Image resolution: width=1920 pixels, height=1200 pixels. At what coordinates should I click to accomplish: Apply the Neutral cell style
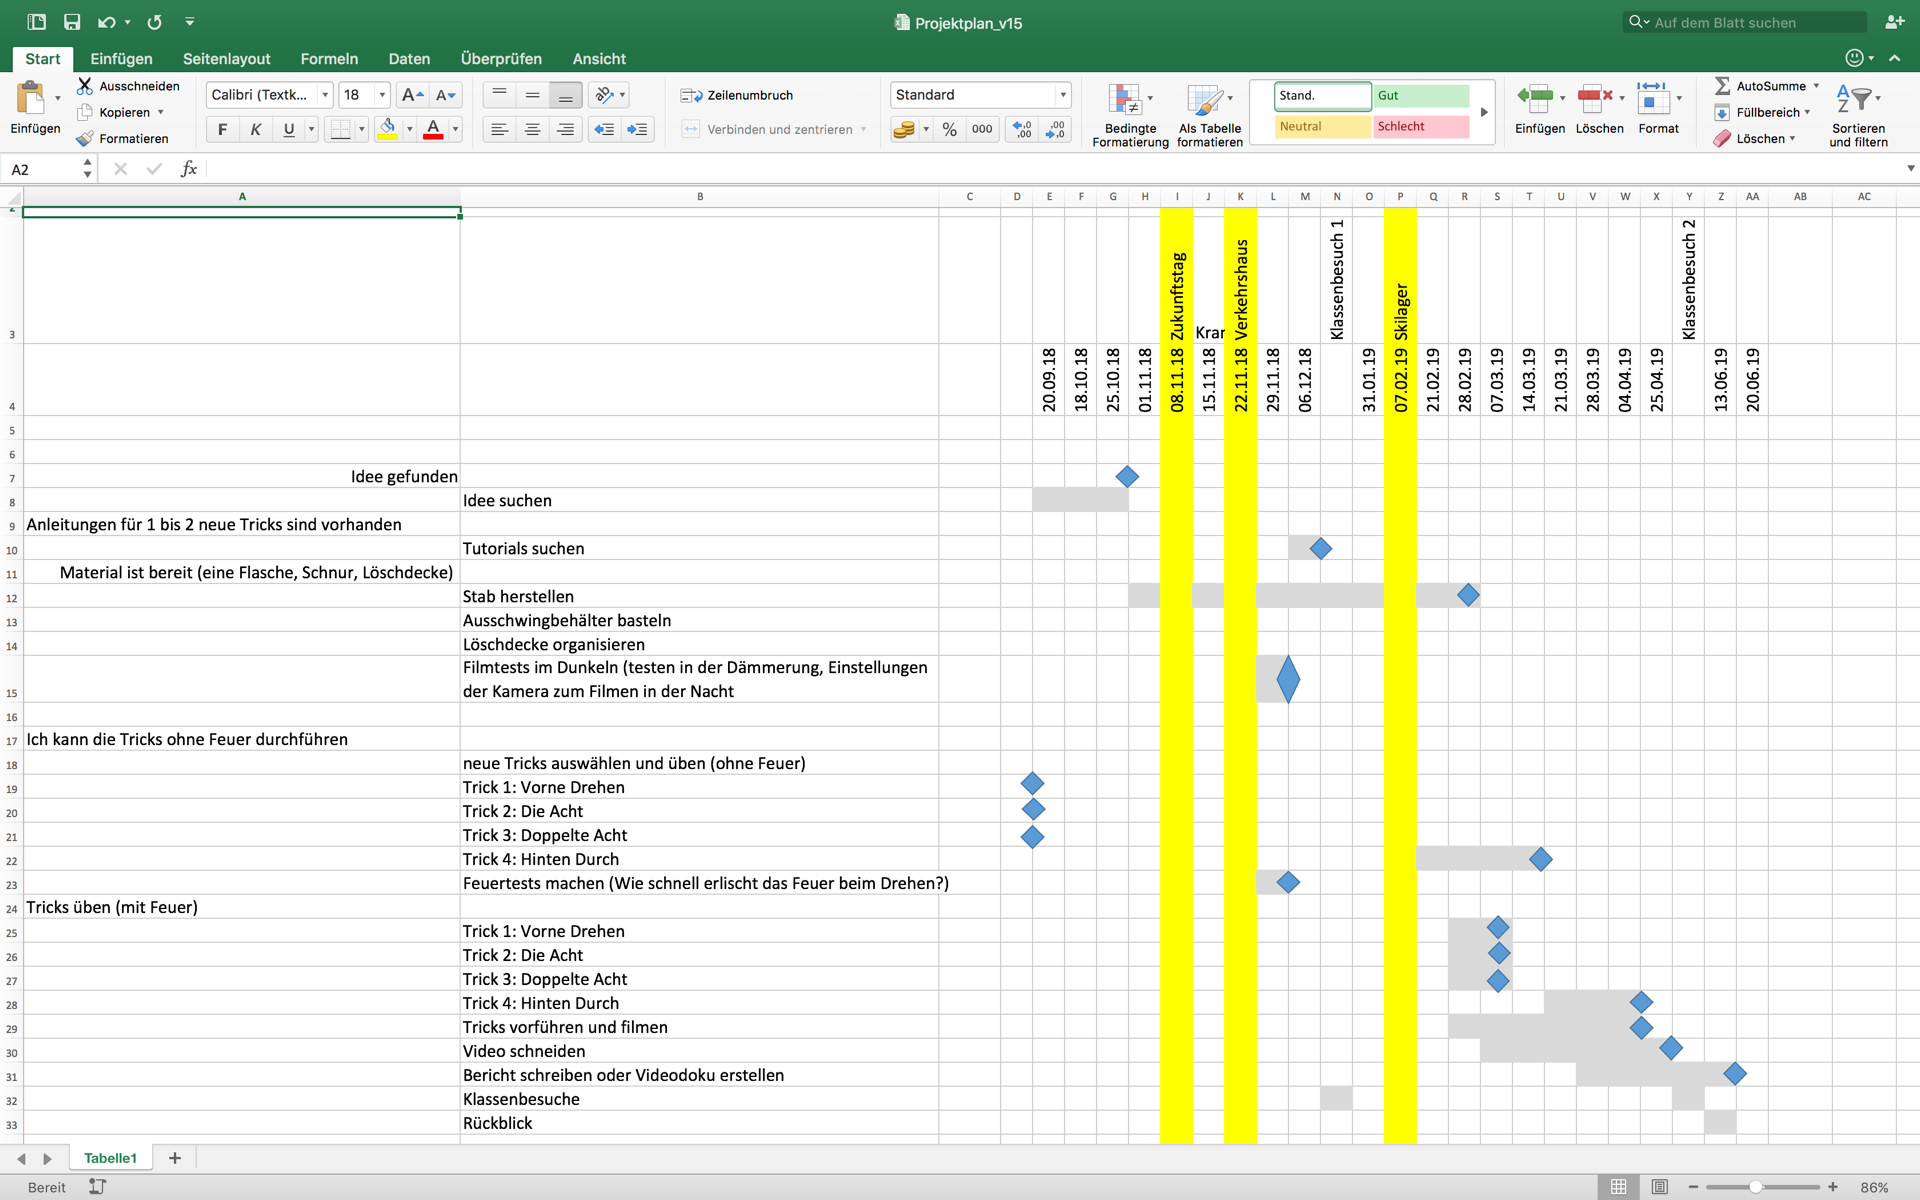(x=1323, y=126)
